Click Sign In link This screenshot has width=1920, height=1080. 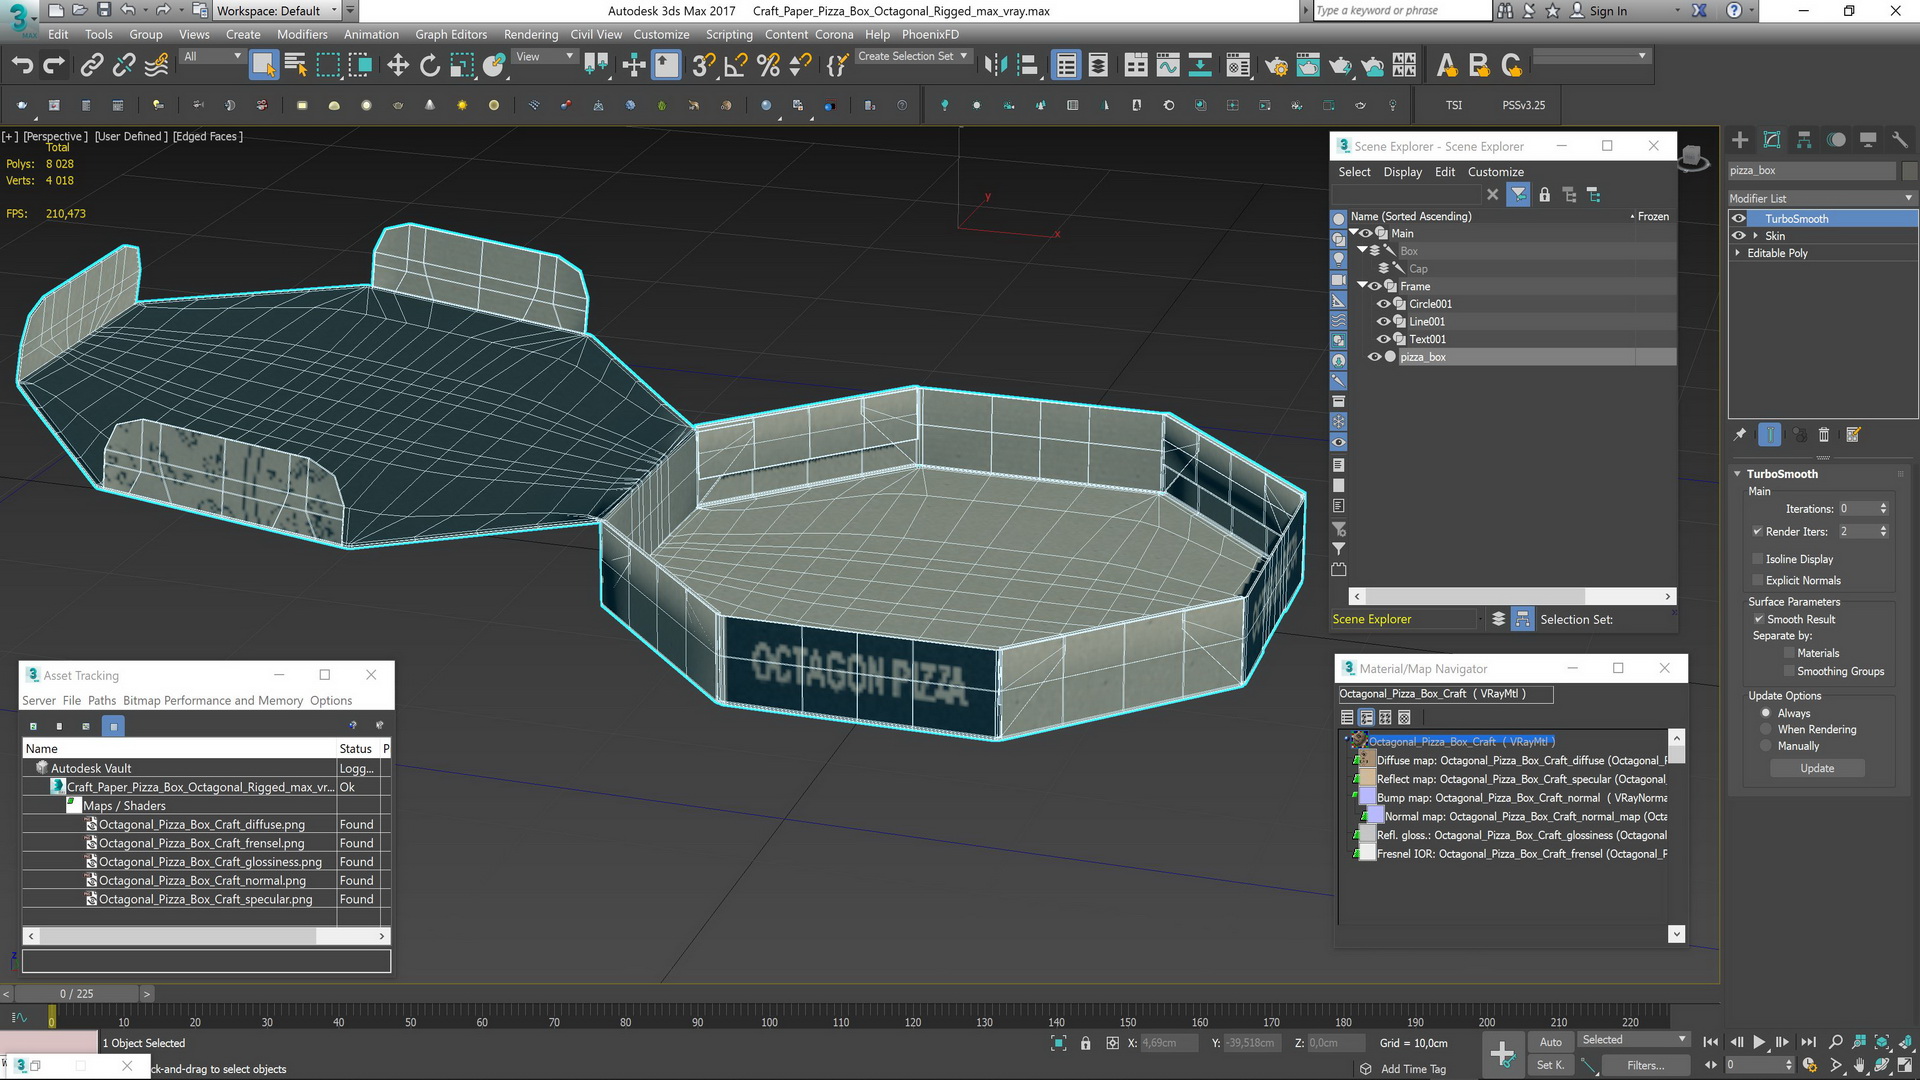tap(1607, 11)
